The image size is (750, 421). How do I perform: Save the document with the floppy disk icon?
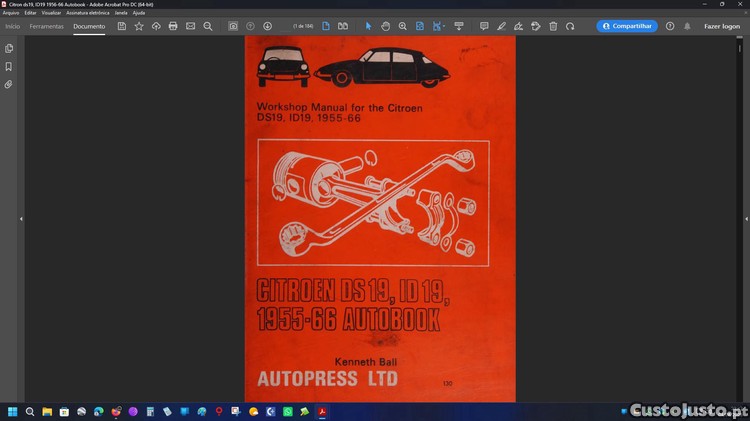point(122,26)
